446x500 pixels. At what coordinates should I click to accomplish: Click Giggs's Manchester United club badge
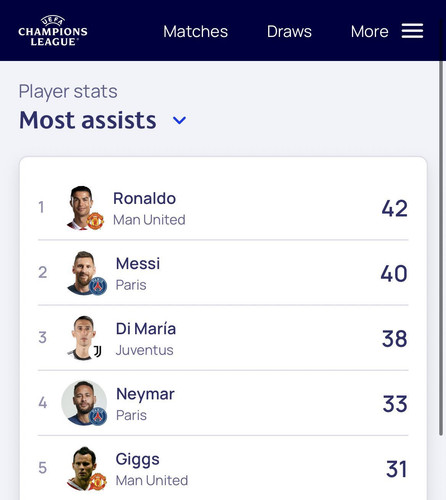pyautogui.click(x=98, y=481)
